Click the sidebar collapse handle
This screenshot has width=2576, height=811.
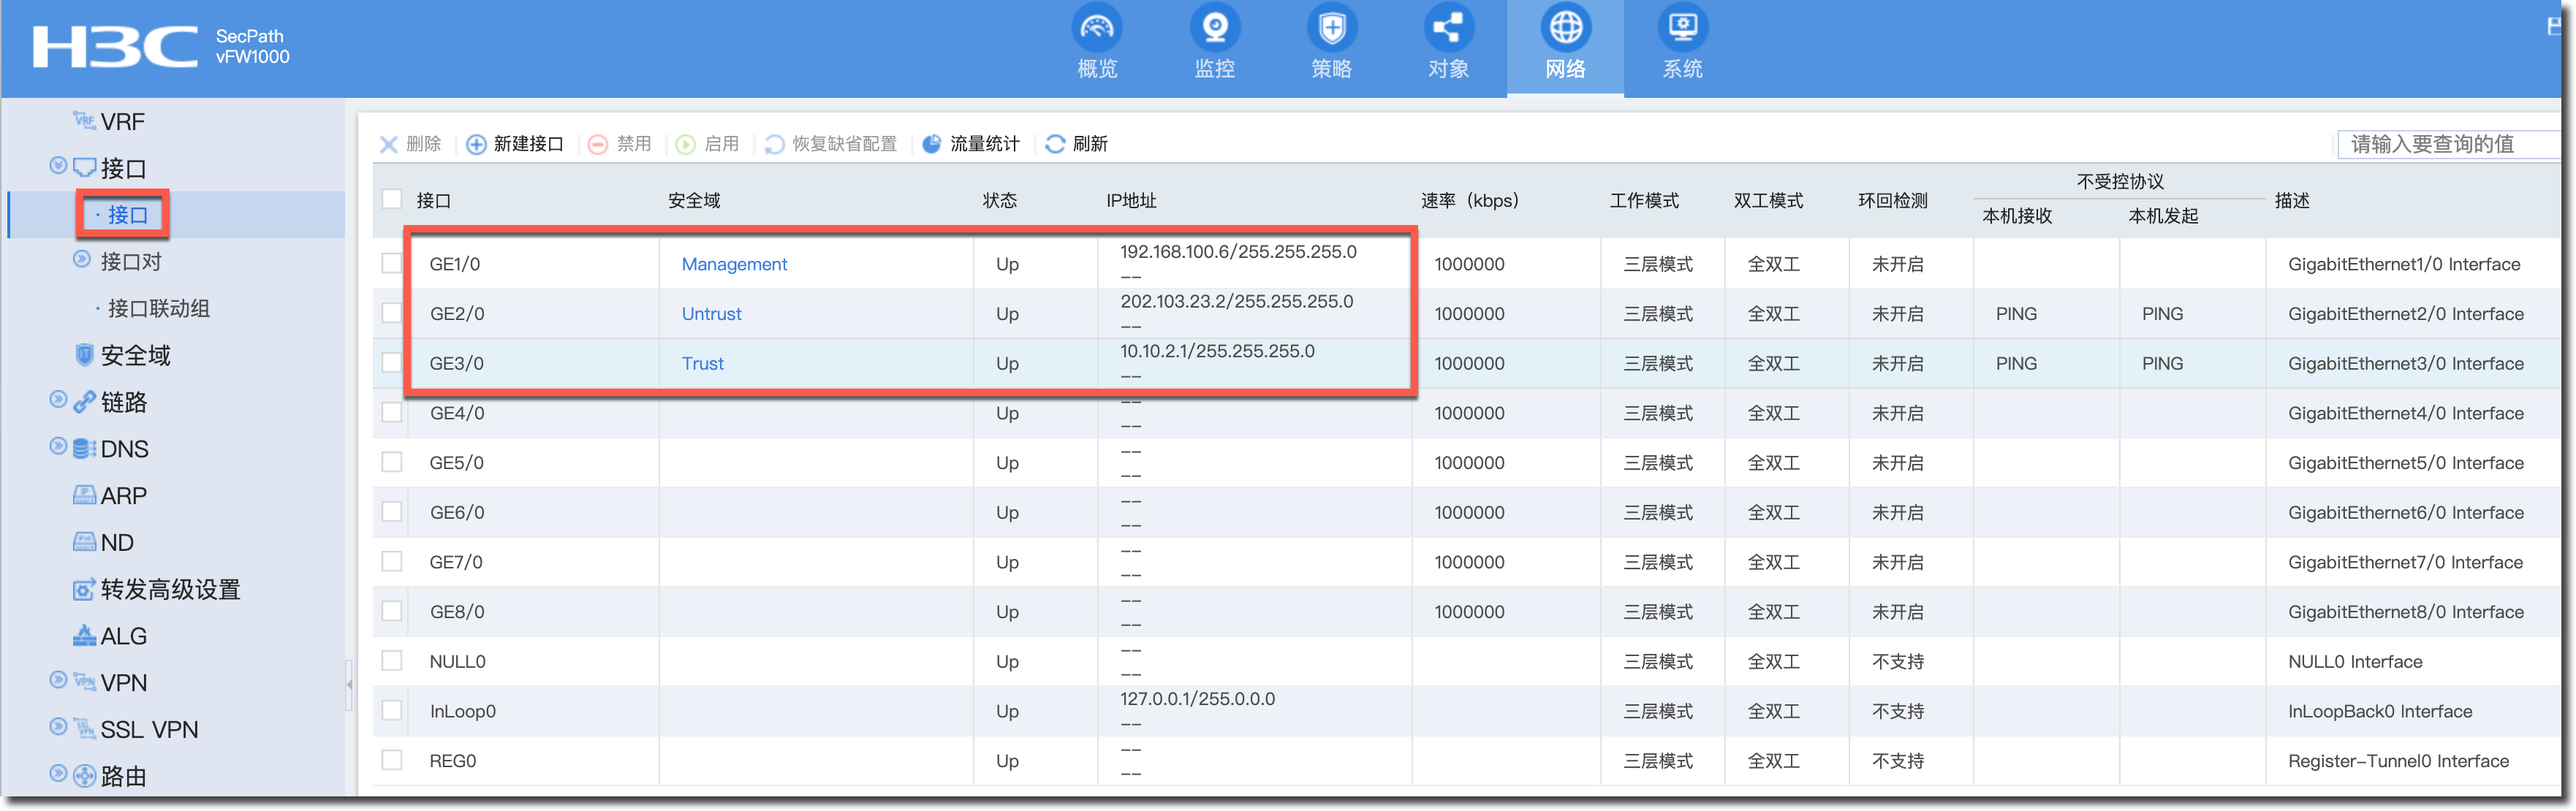(349, 684)
